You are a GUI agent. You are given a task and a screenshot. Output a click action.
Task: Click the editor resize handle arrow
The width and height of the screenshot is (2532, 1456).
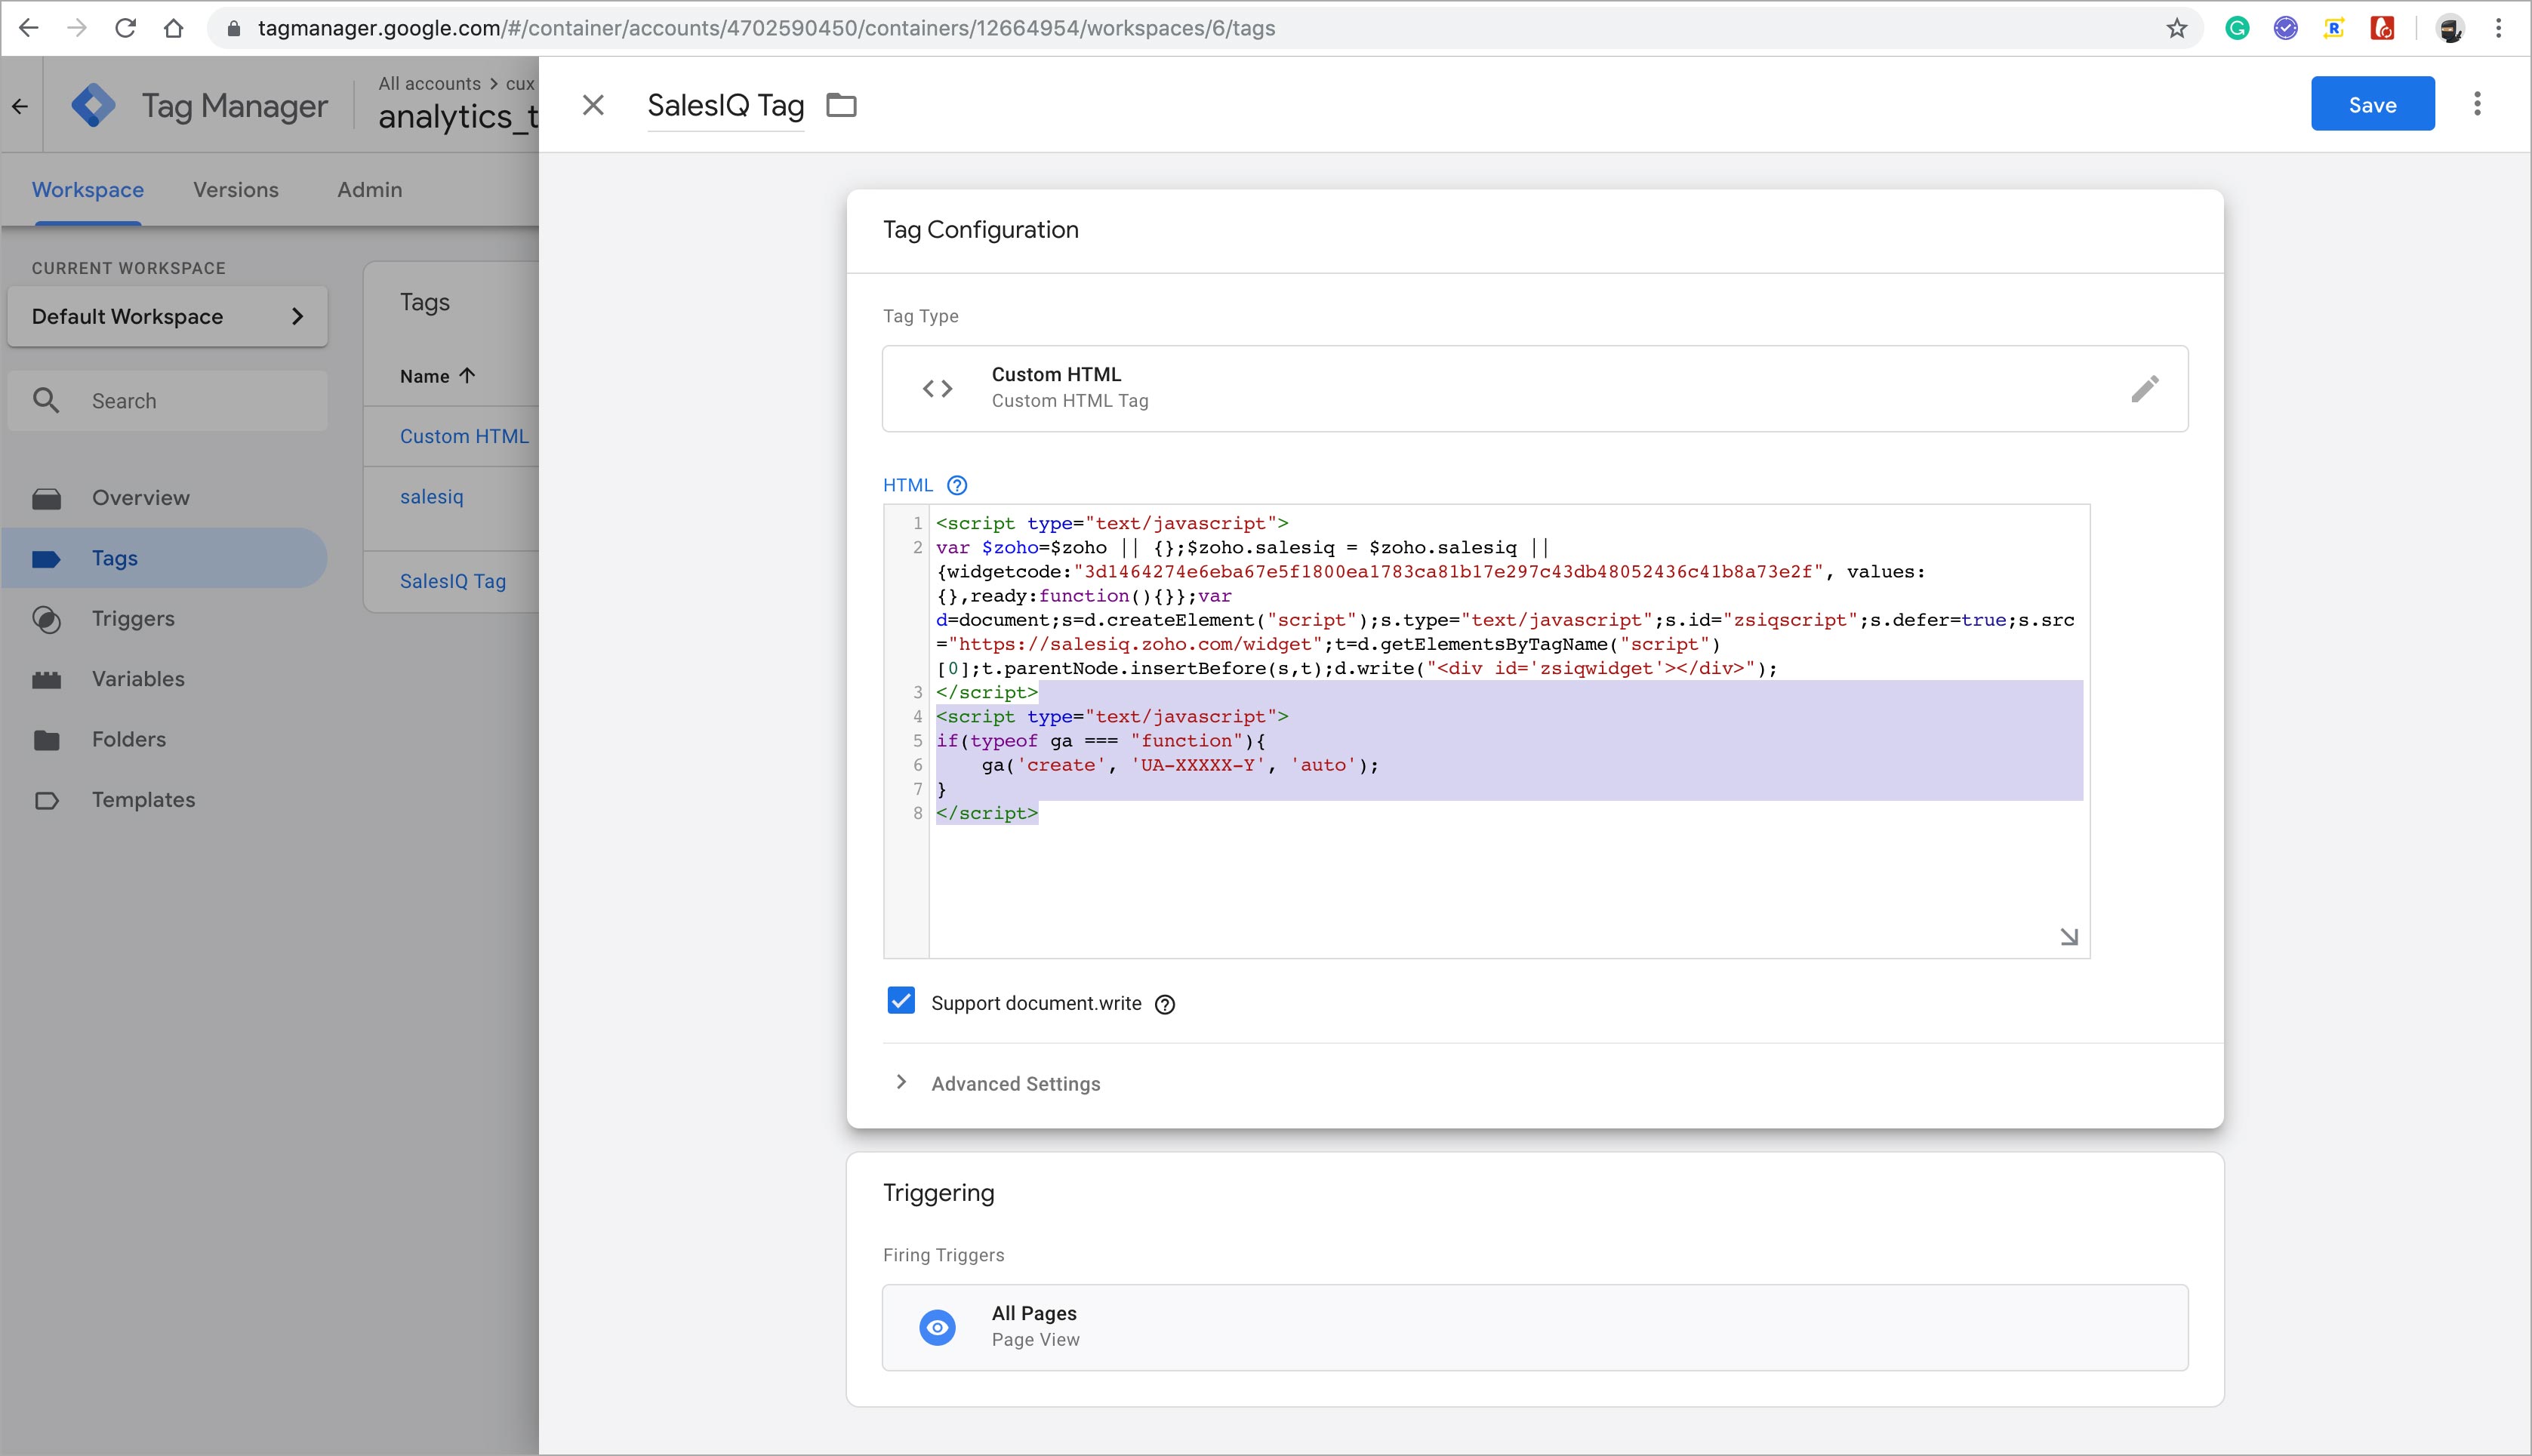pos(2069,937)
